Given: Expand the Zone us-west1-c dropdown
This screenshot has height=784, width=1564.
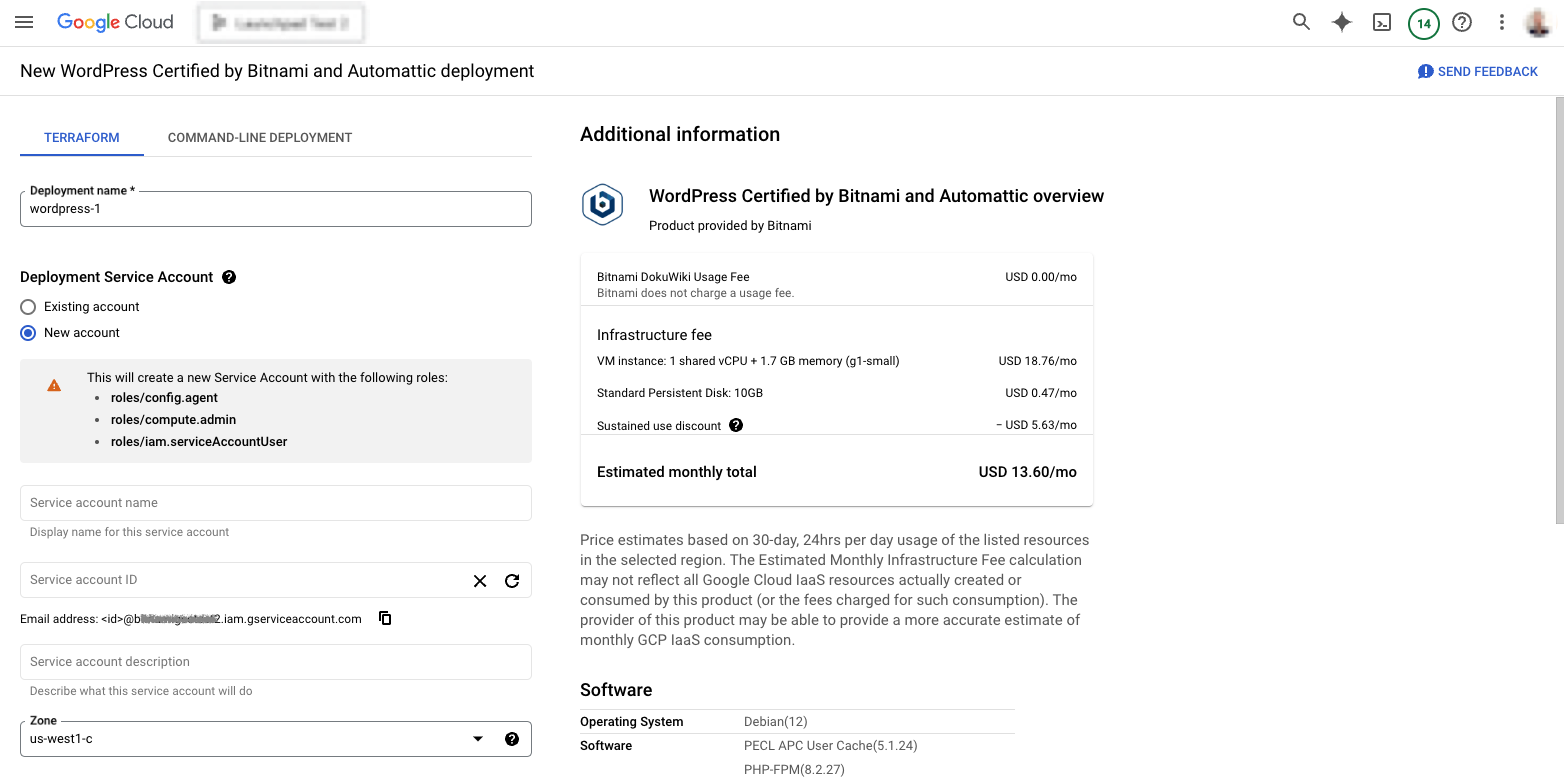Looking at the screenshot, I should pyautogui.click(x=276, y=739).
